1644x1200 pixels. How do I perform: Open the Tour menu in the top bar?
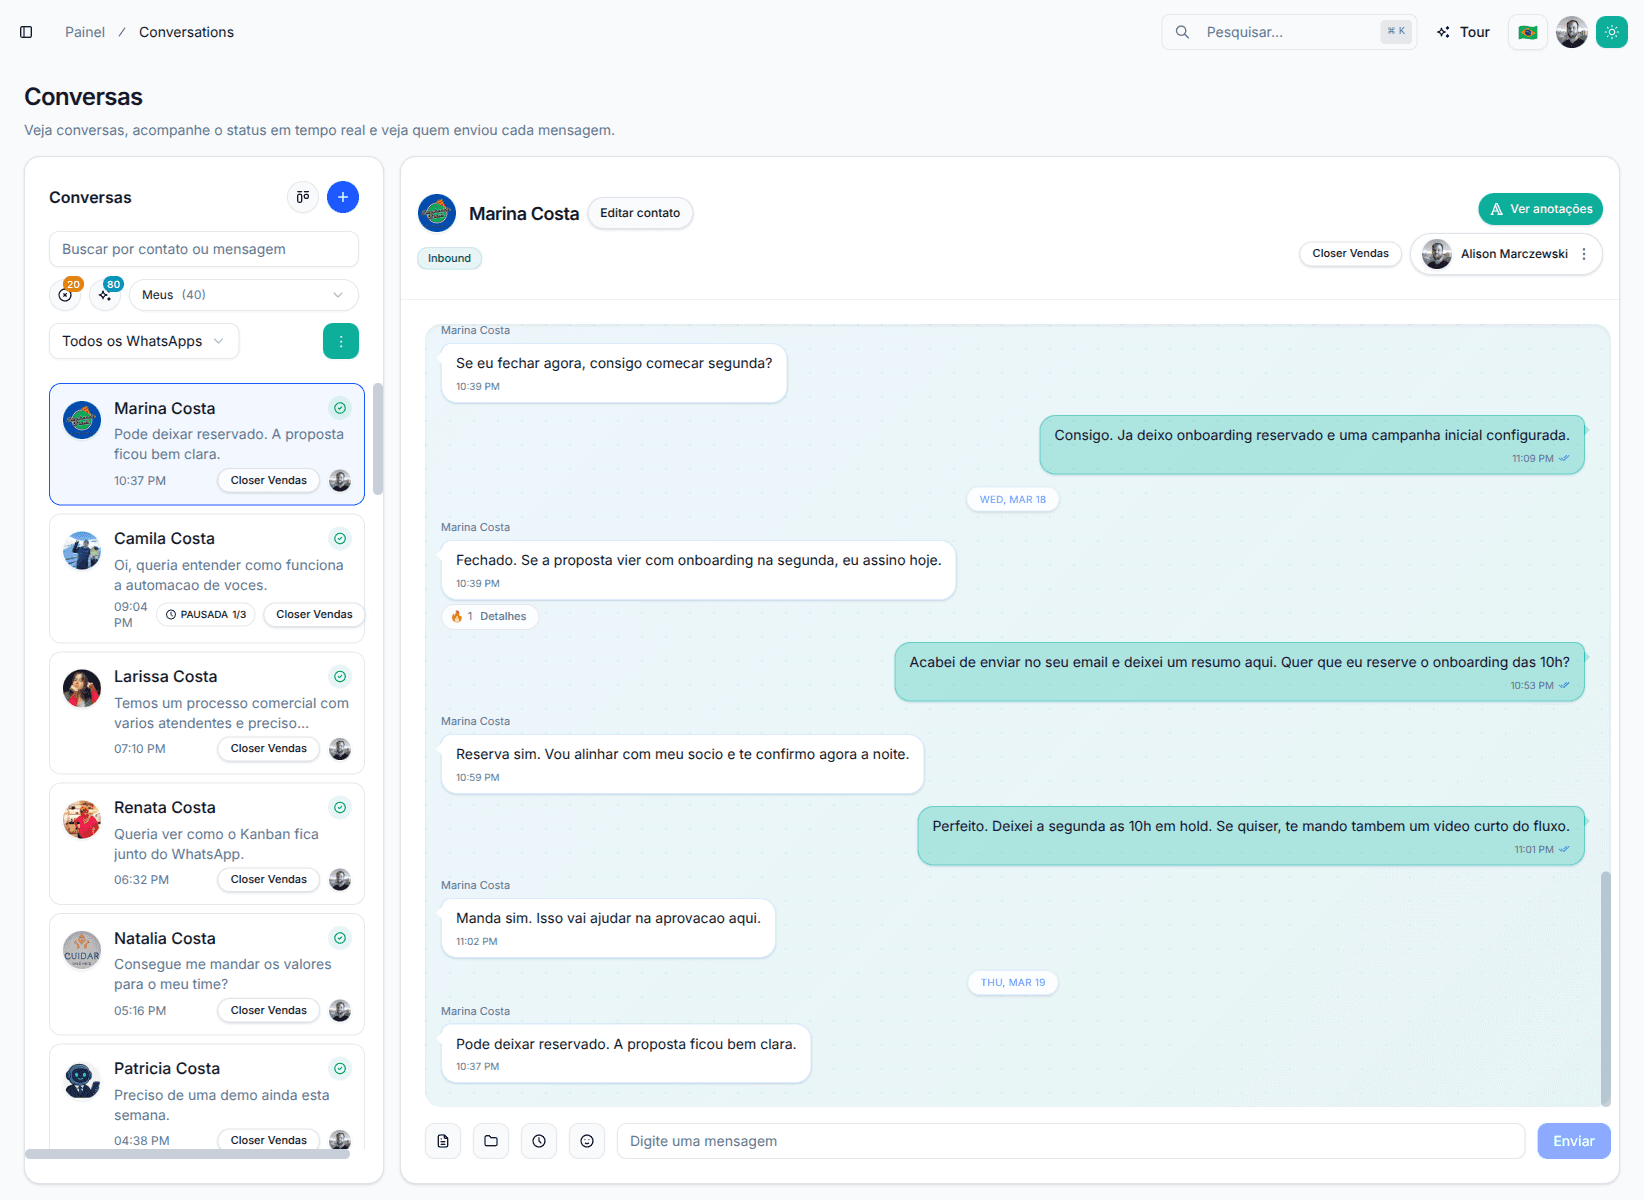click(x=1463, y=31)
